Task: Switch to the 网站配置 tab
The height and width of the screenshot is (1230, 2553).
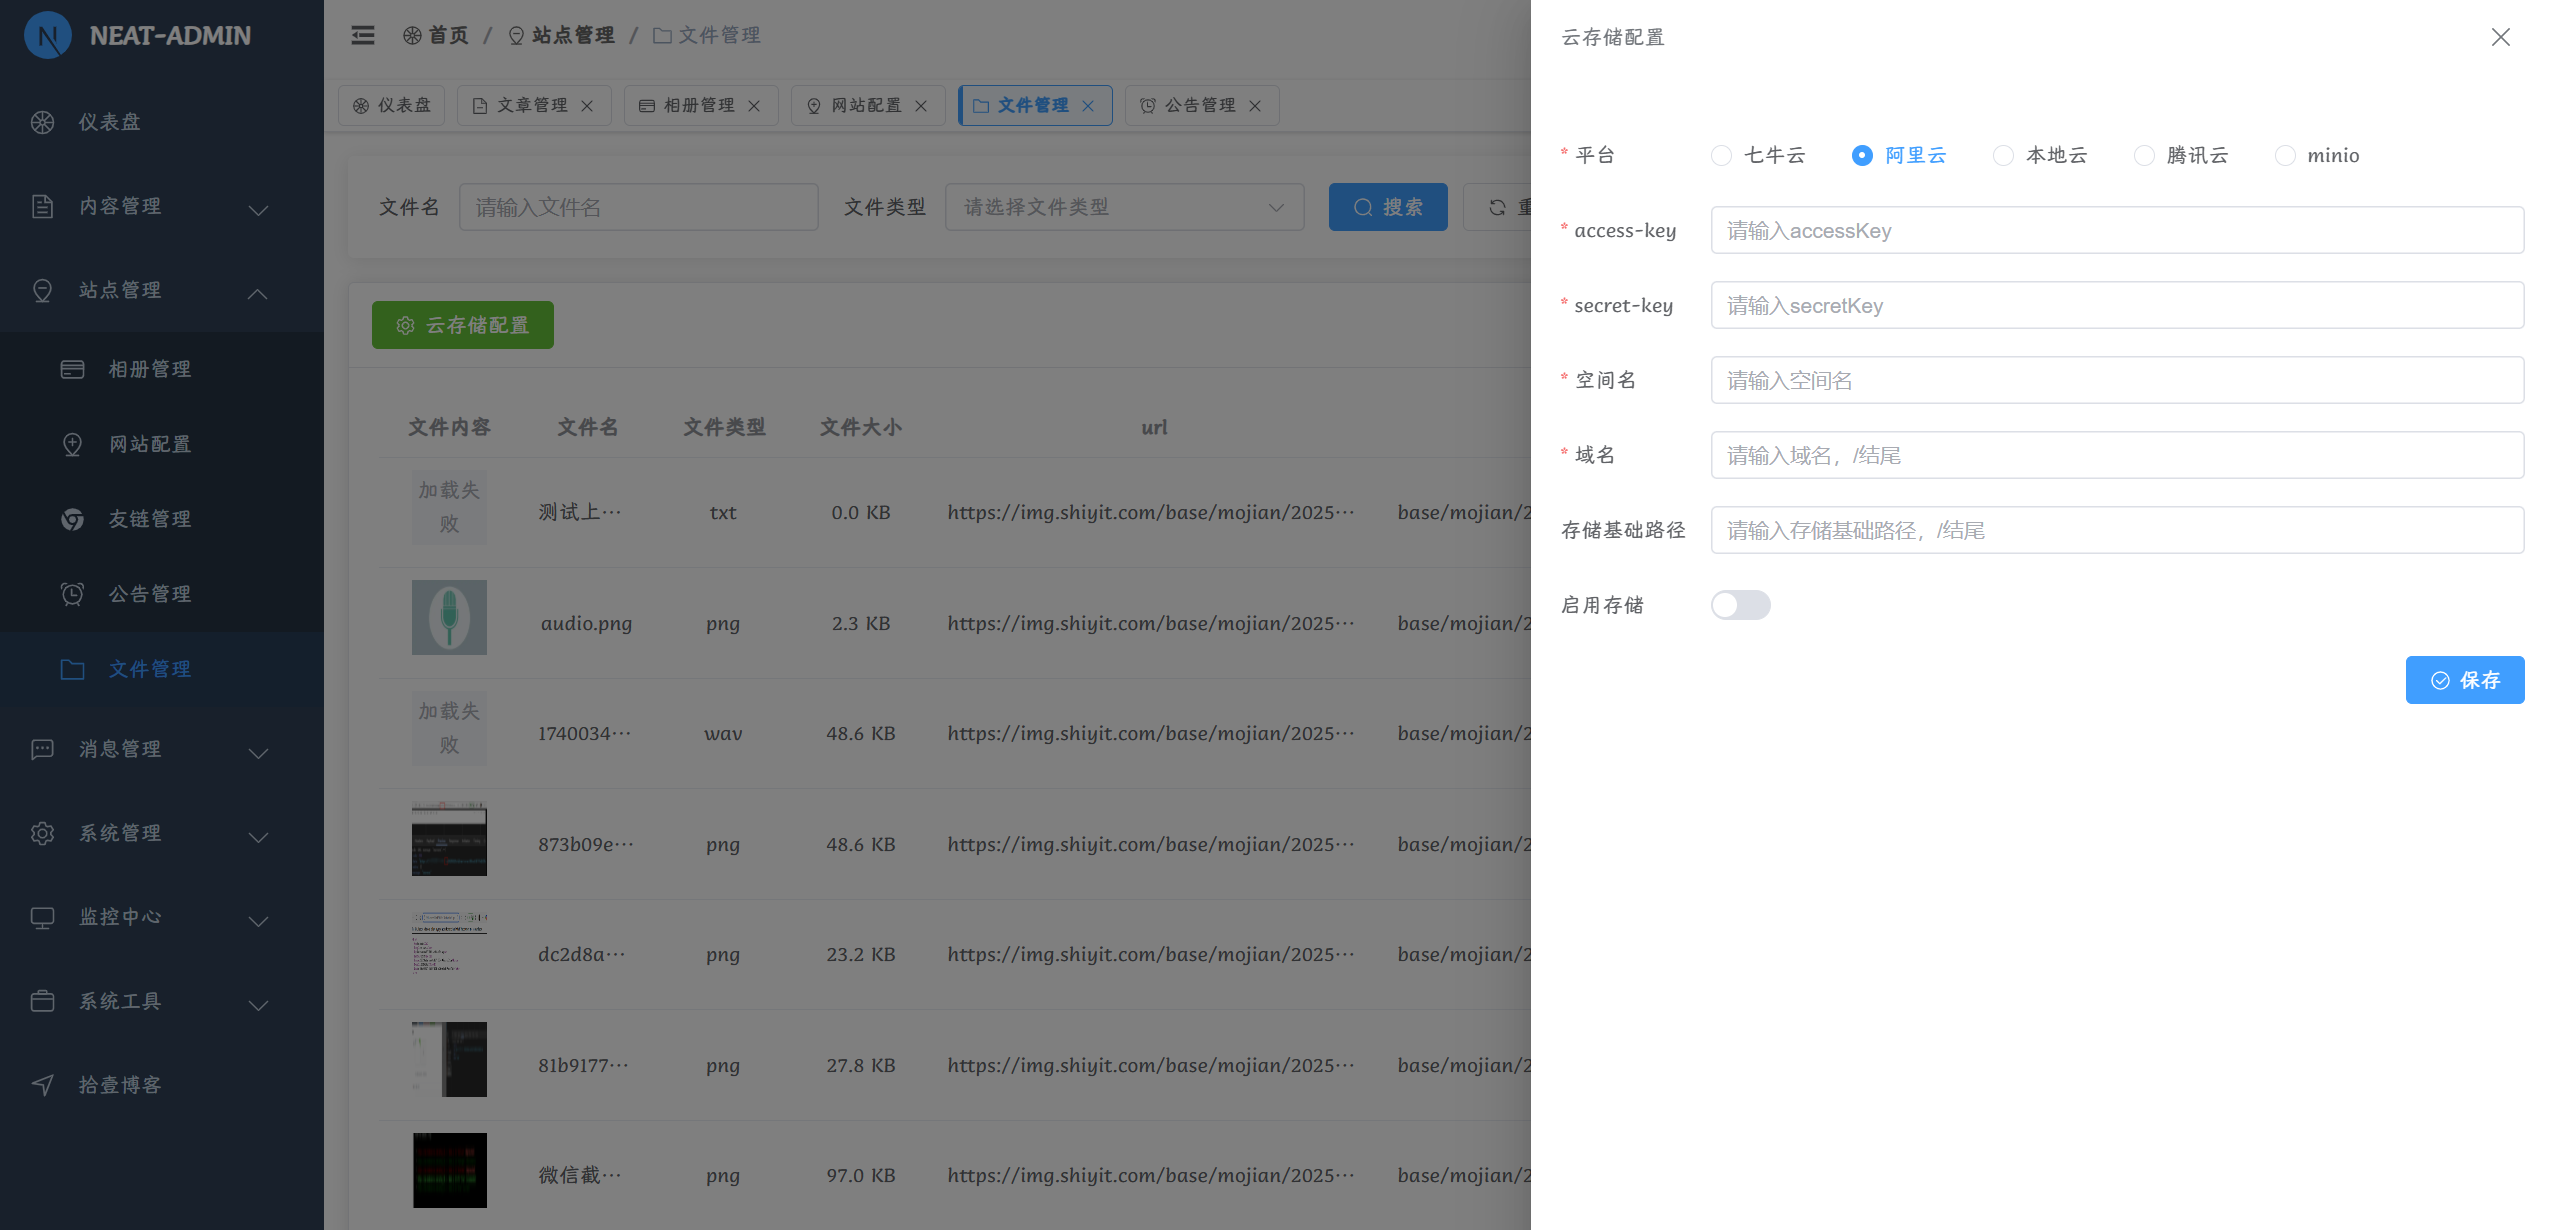Action: (x=865, y=106)
